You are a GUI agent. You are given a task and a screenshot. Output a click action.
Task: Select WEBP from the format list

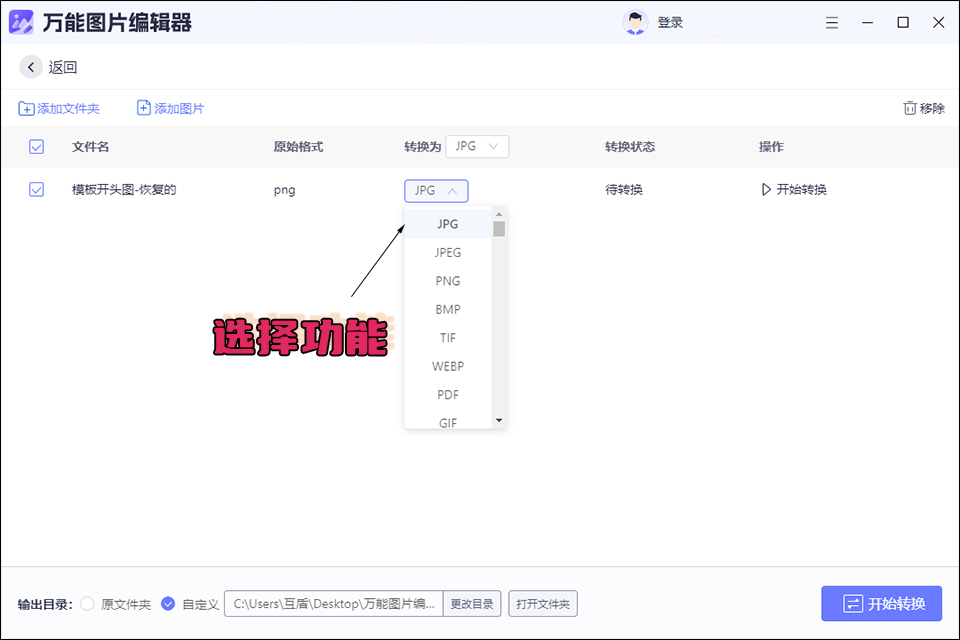[x=448, y=366]
